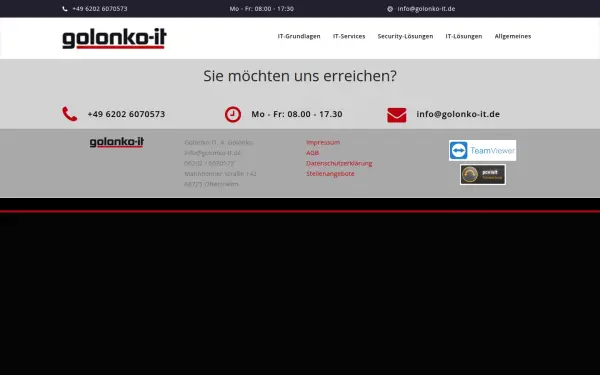The height and width of the screenshot is (375, 600).
Task: Click the heading Sie möchten uns erreichen?
Action: 300,76
